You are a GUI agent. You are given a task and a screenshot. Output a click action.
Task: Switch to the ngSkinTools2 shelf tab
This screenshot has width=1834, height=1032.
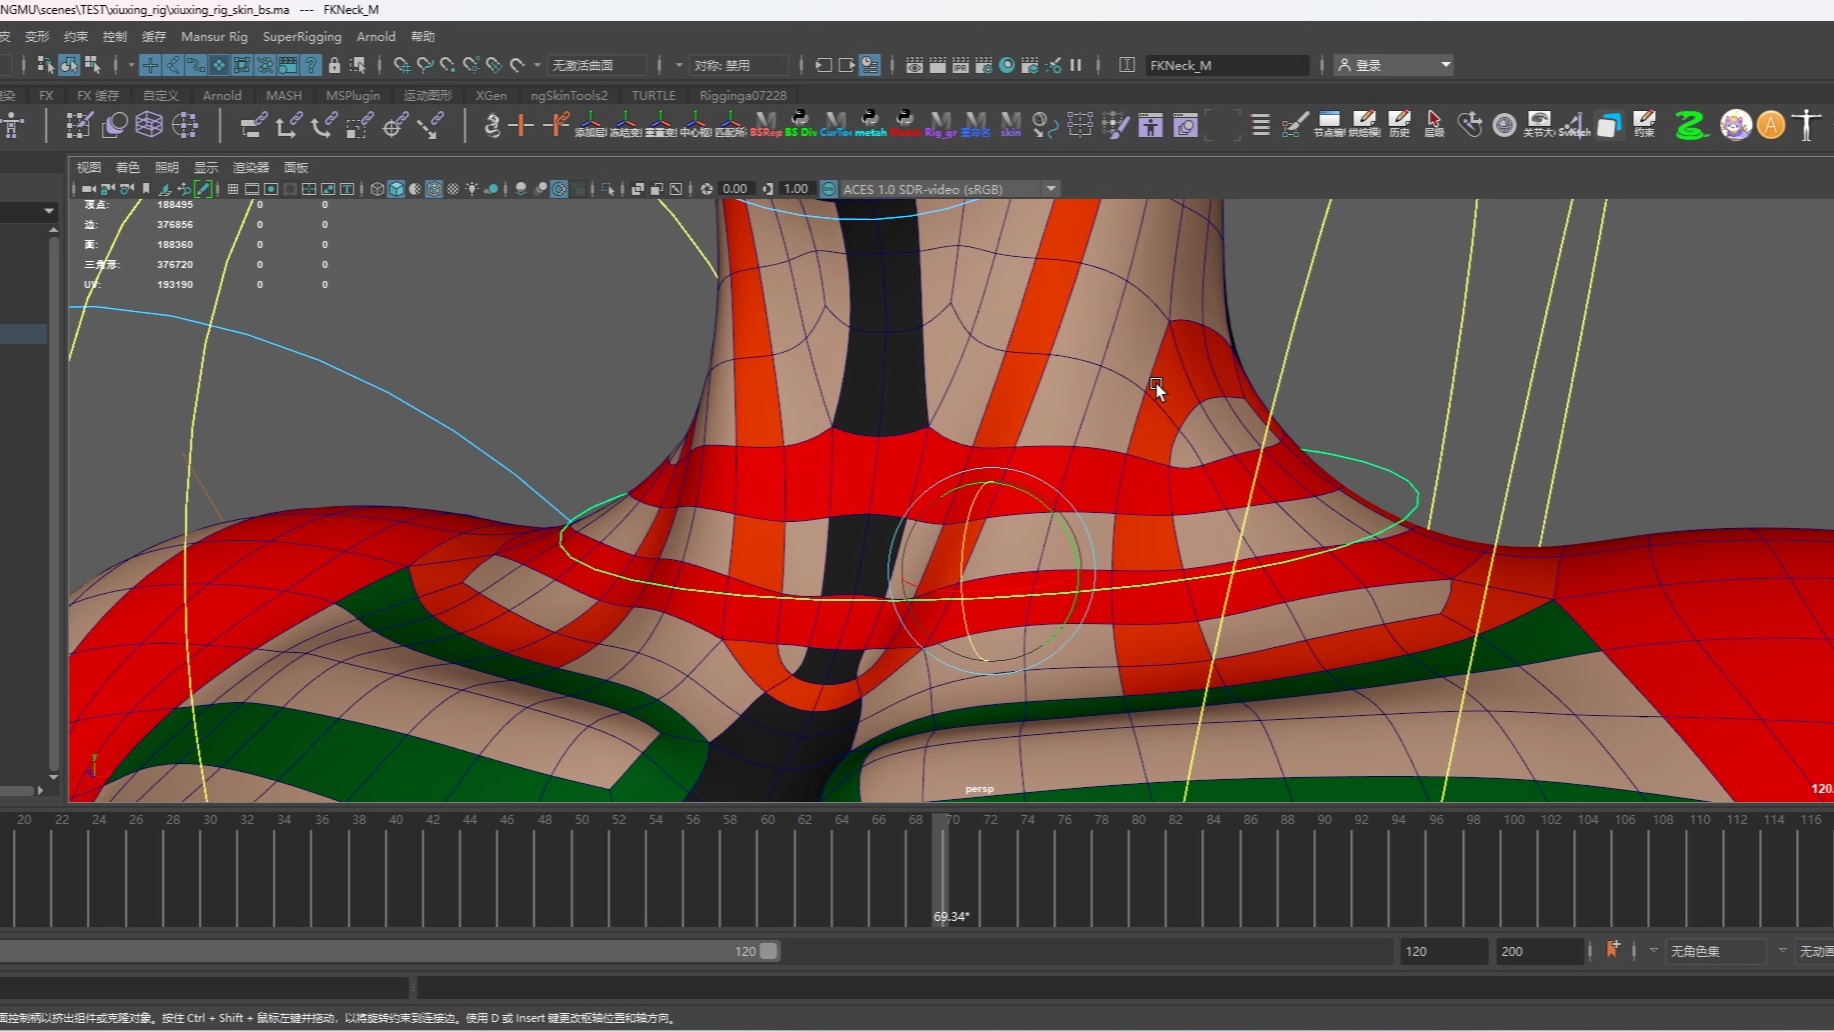click(x=569, y=96)
